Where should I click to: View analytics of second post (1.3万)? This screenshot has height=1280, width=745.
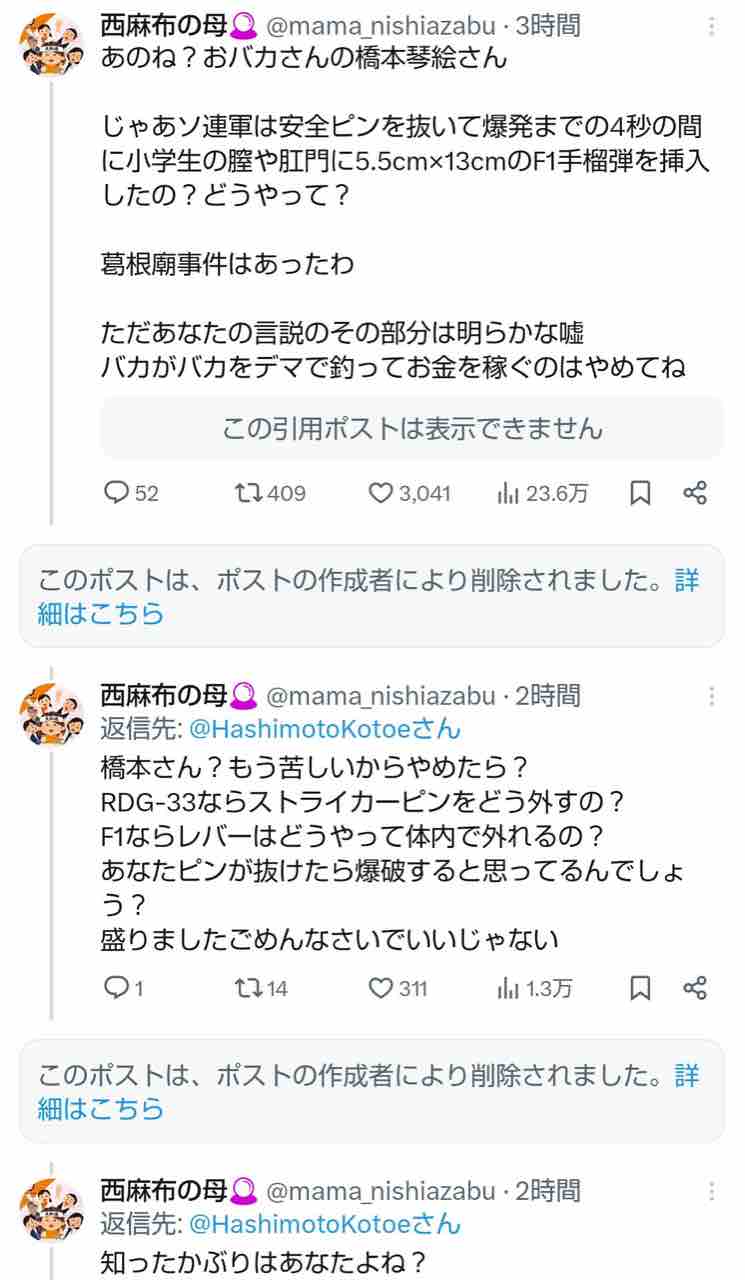tap(535, 988)
